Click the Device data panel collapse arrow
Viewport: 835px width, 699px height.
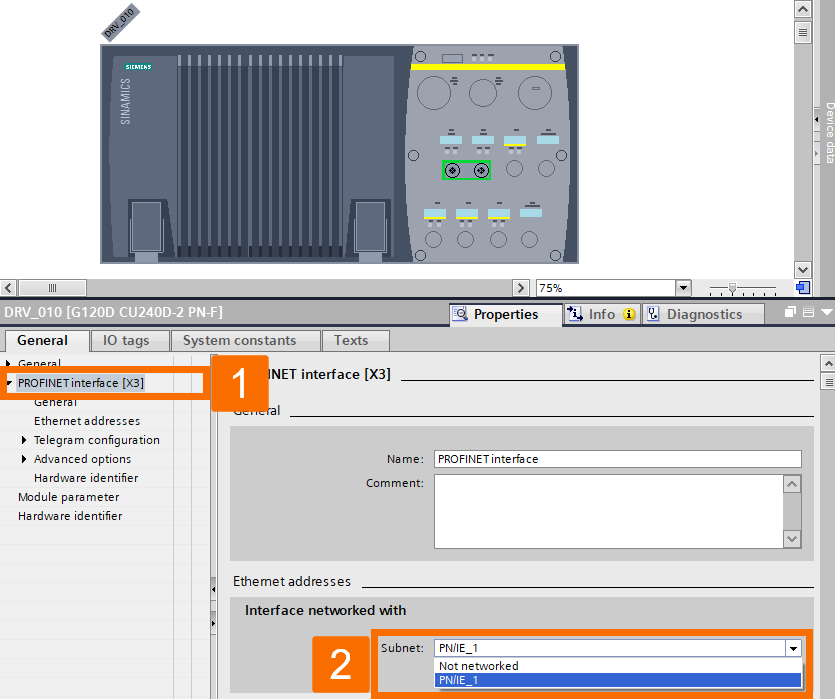pyautogui.click(x=817, y=120)
